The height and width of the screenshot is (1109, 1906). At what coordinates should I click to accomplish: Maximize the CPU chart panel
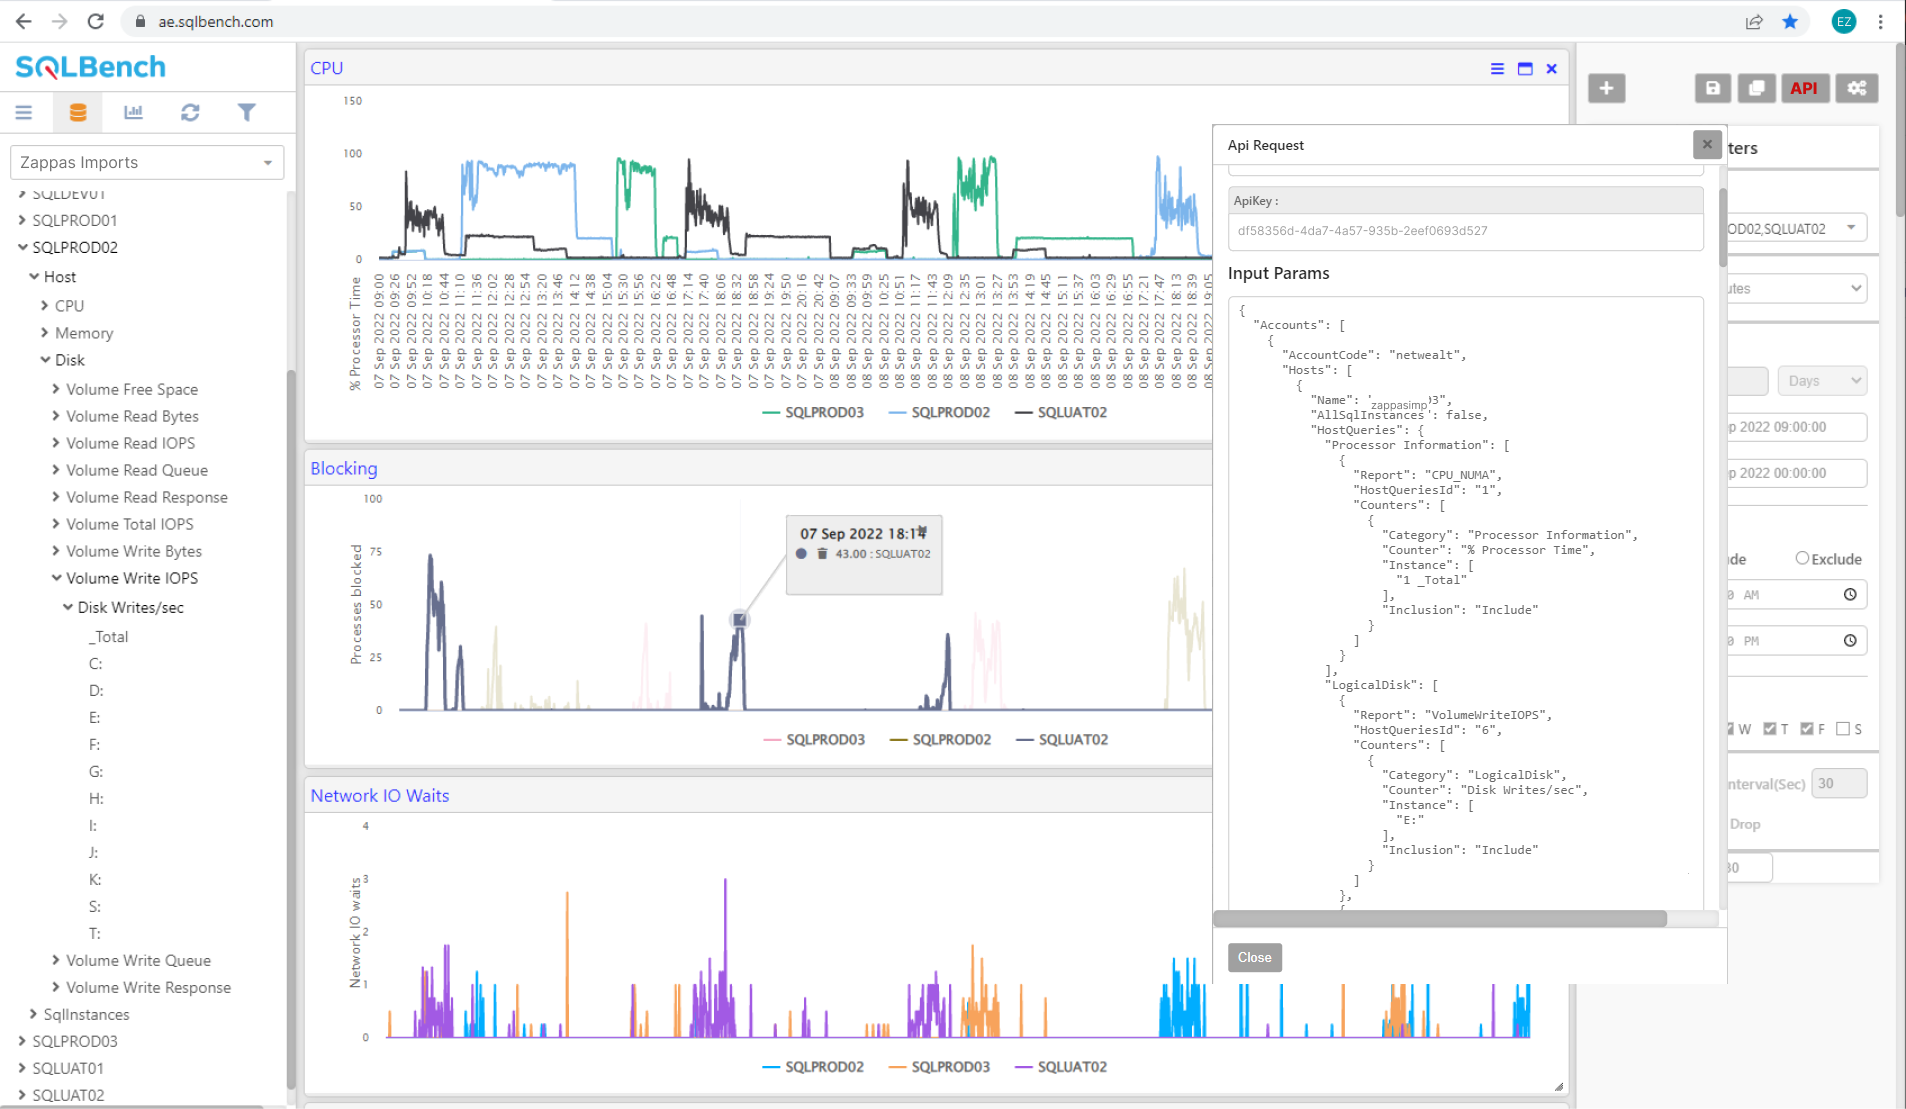pos(1523,68)
